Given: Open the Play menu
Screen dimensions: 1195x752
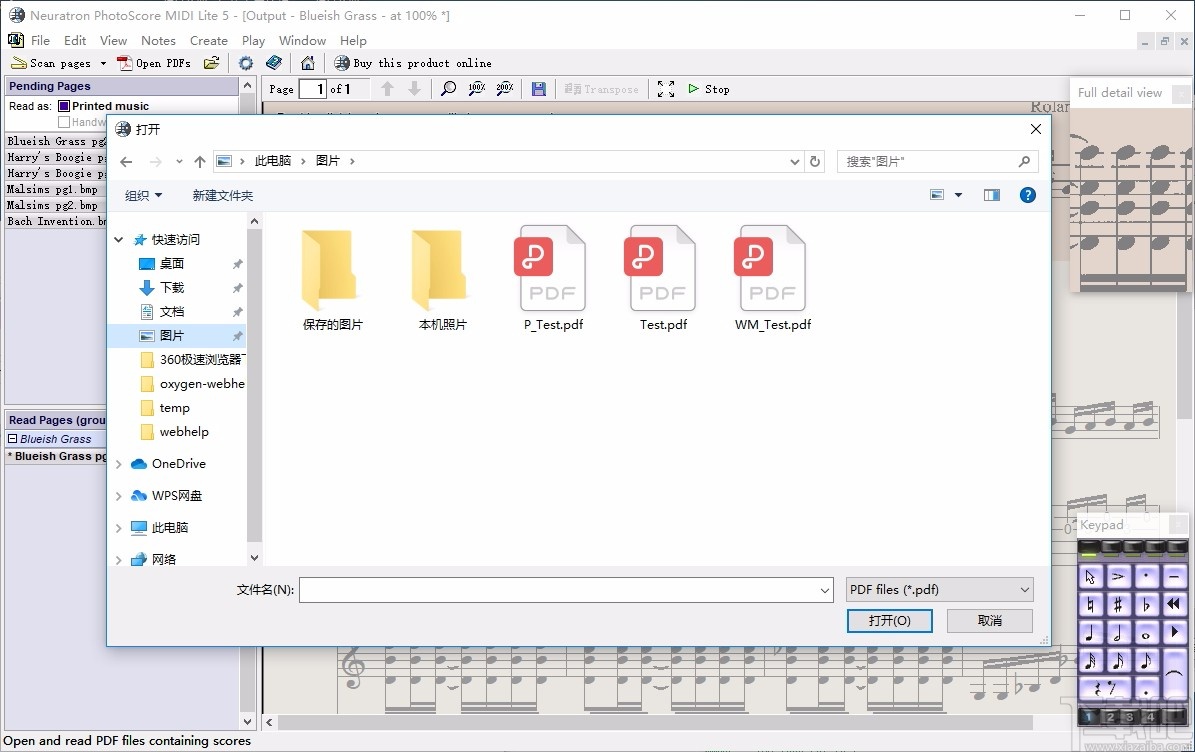Looking at the screenshot, I should click(x=253, y=40).
